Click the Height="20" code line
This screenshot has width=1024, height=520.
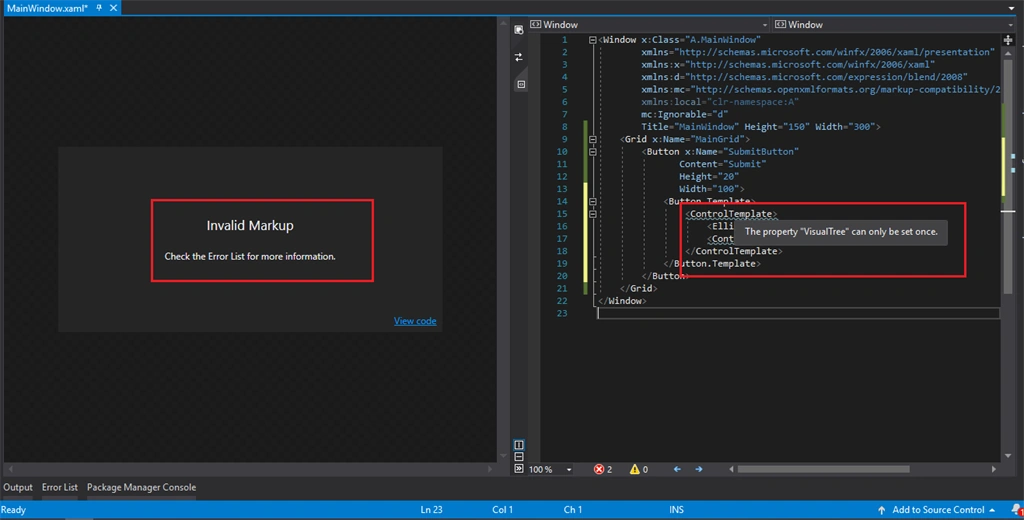pos(709,176)
